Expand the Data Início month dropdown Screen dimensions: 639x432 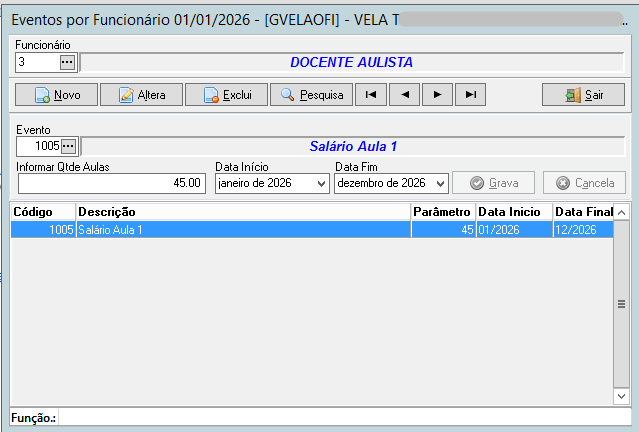click(x=321, y=183)
